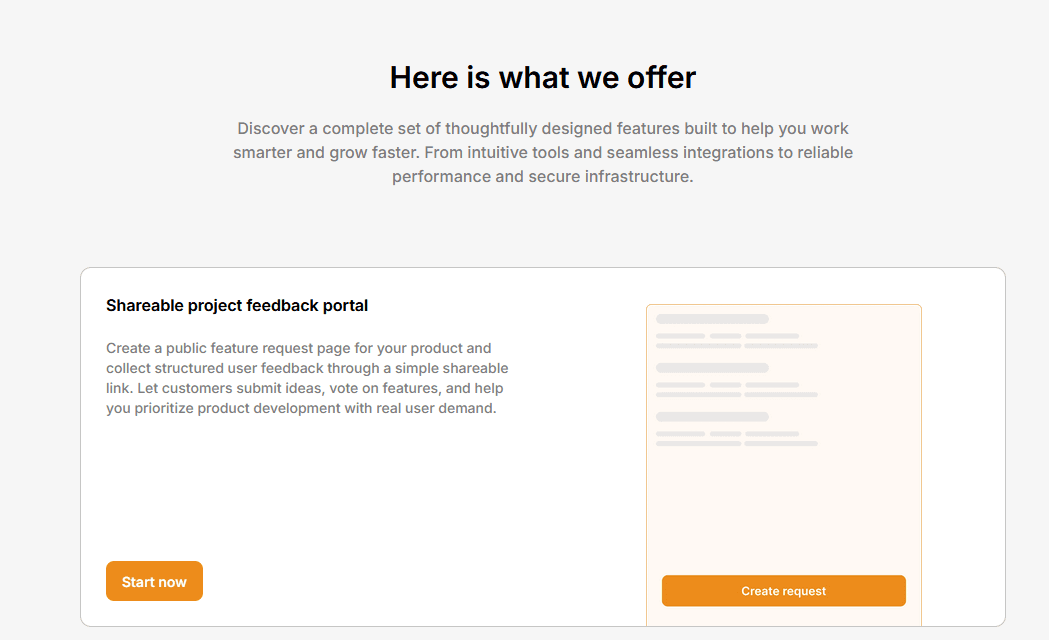Image resolution: width=1049 pixels, height=640 pixels.
Task: Click the top placeholder title bar in preview
Action: coord(712,319)
